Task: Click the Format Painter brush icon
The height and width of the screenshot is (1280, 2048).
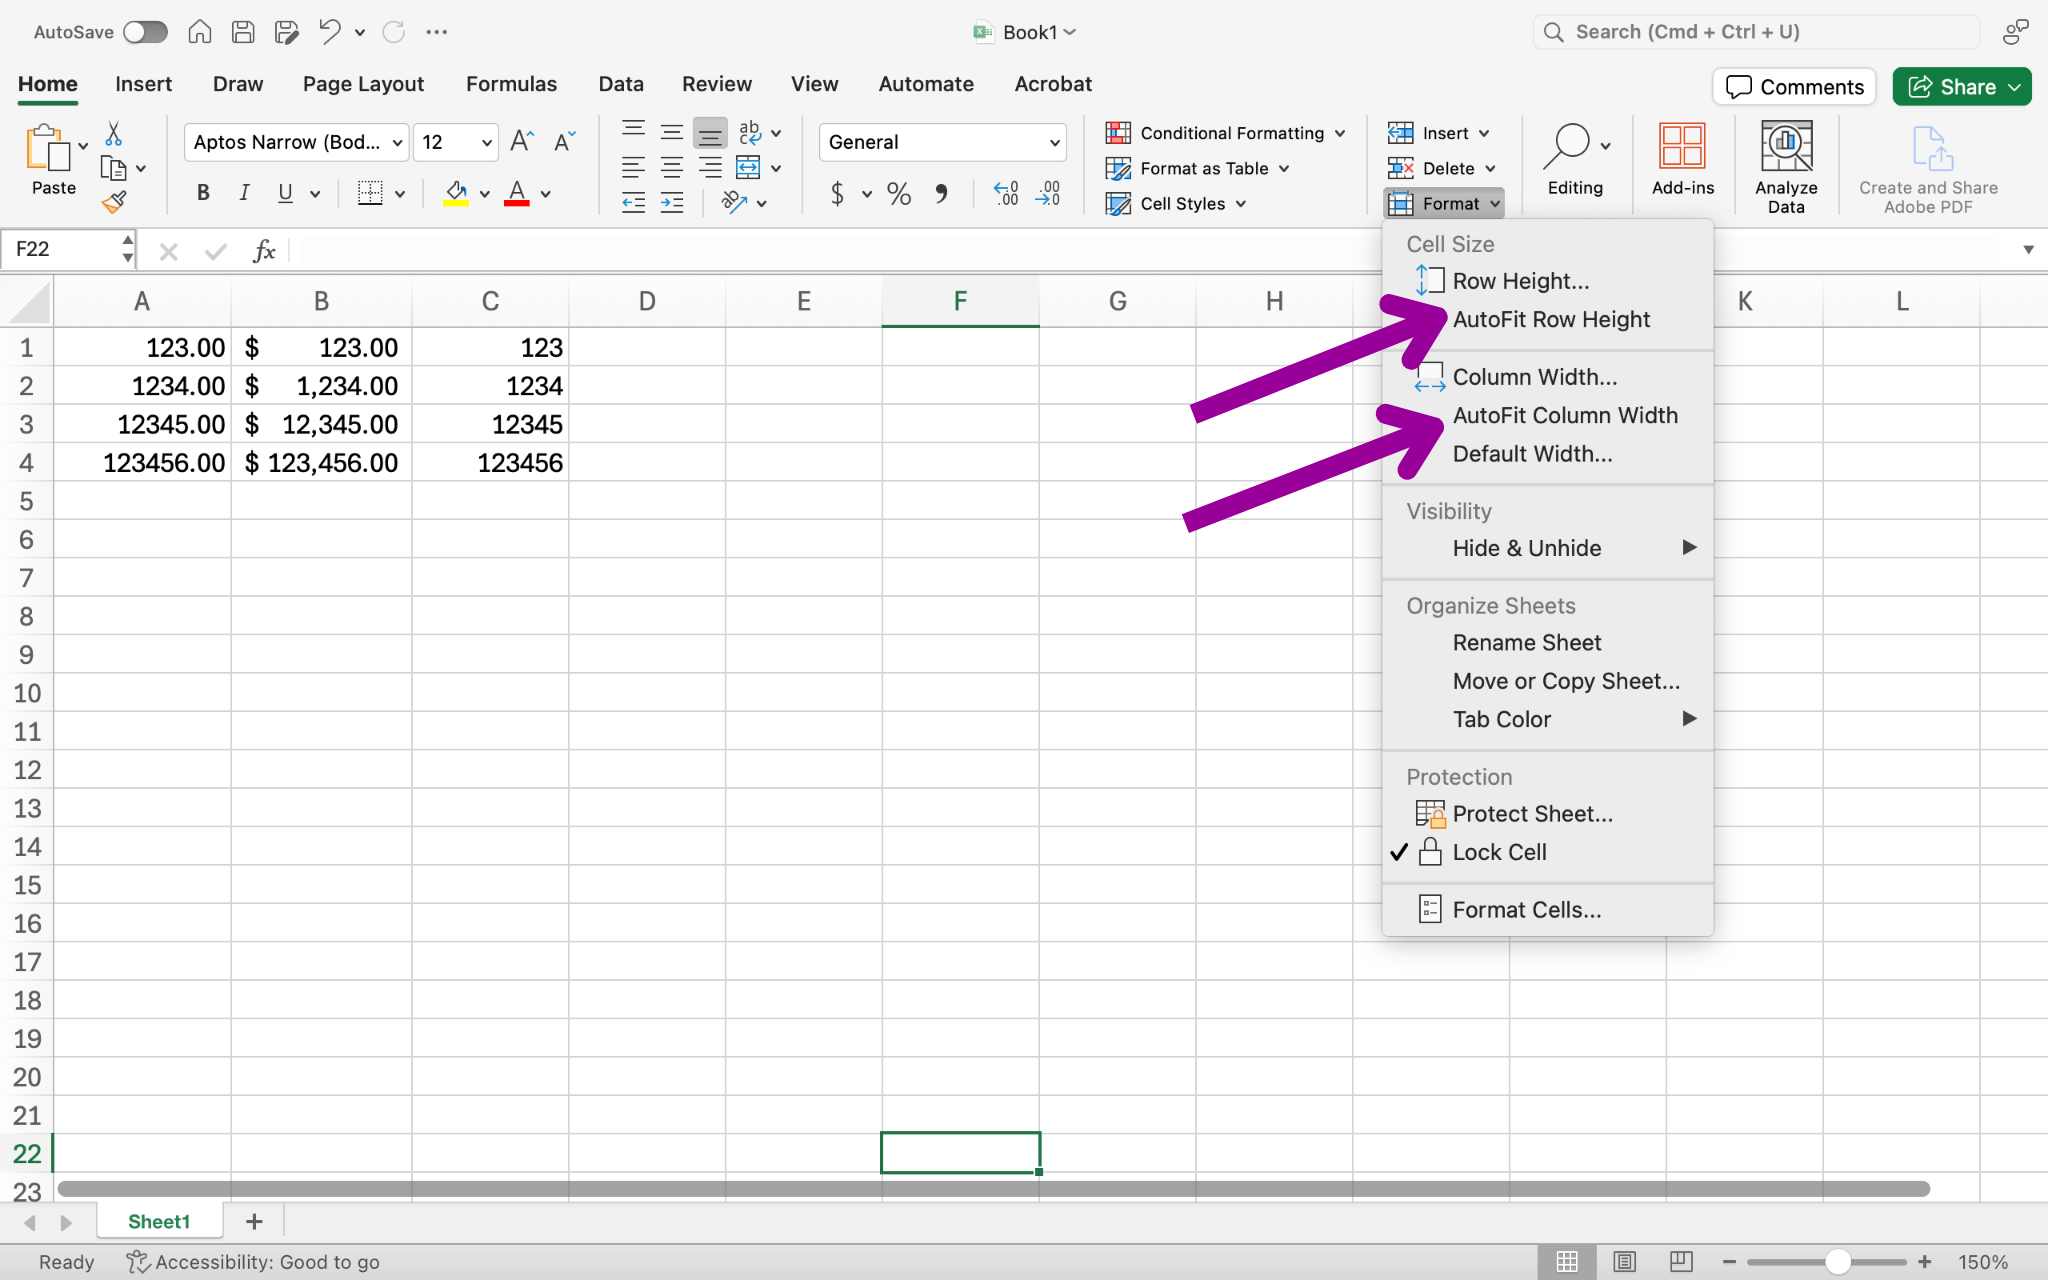Action: (x=114, y=203)
